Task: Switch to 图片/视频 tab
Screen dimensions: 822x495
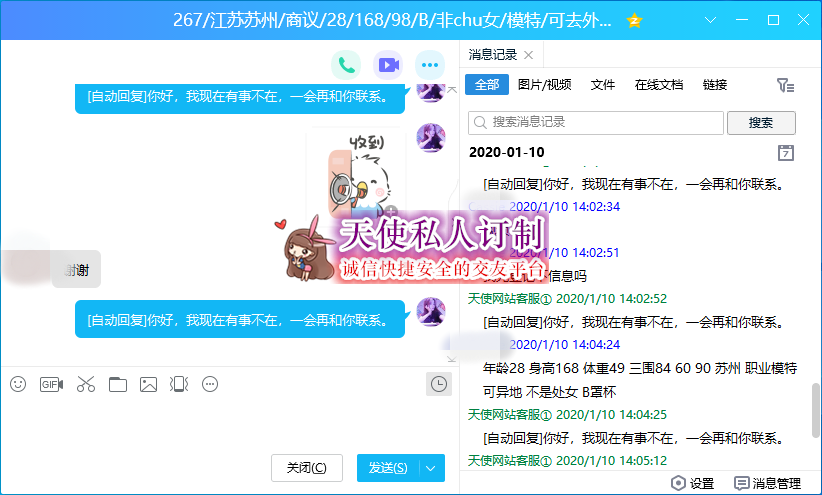Action: click(545, 85)
